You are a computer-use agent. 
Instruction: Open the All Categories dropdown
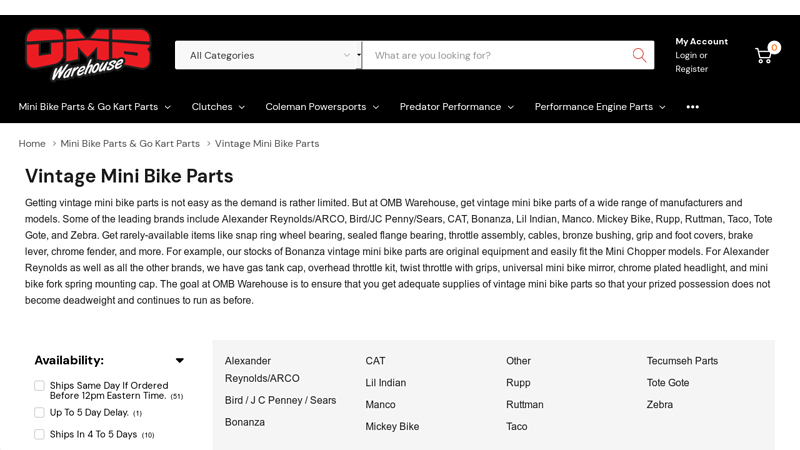pos(268,55)
